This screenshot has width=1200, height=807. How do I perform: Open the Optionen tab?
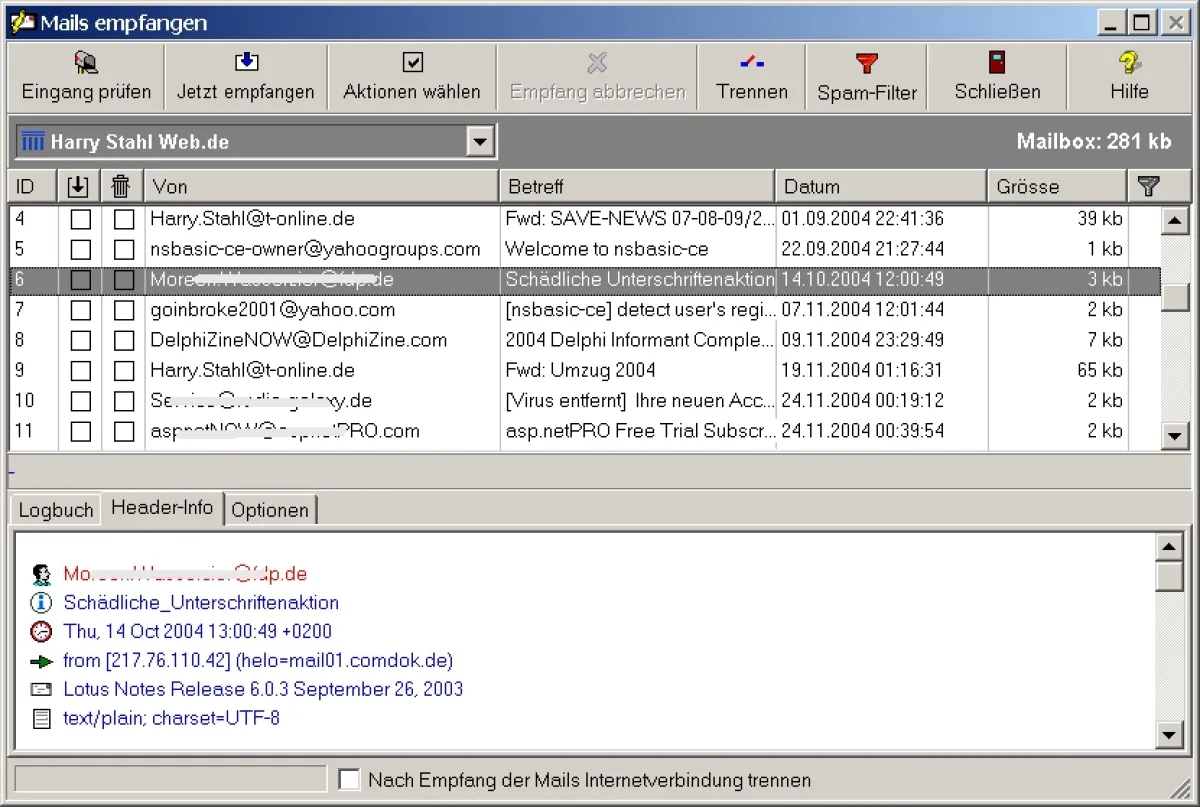coord(270,510)
